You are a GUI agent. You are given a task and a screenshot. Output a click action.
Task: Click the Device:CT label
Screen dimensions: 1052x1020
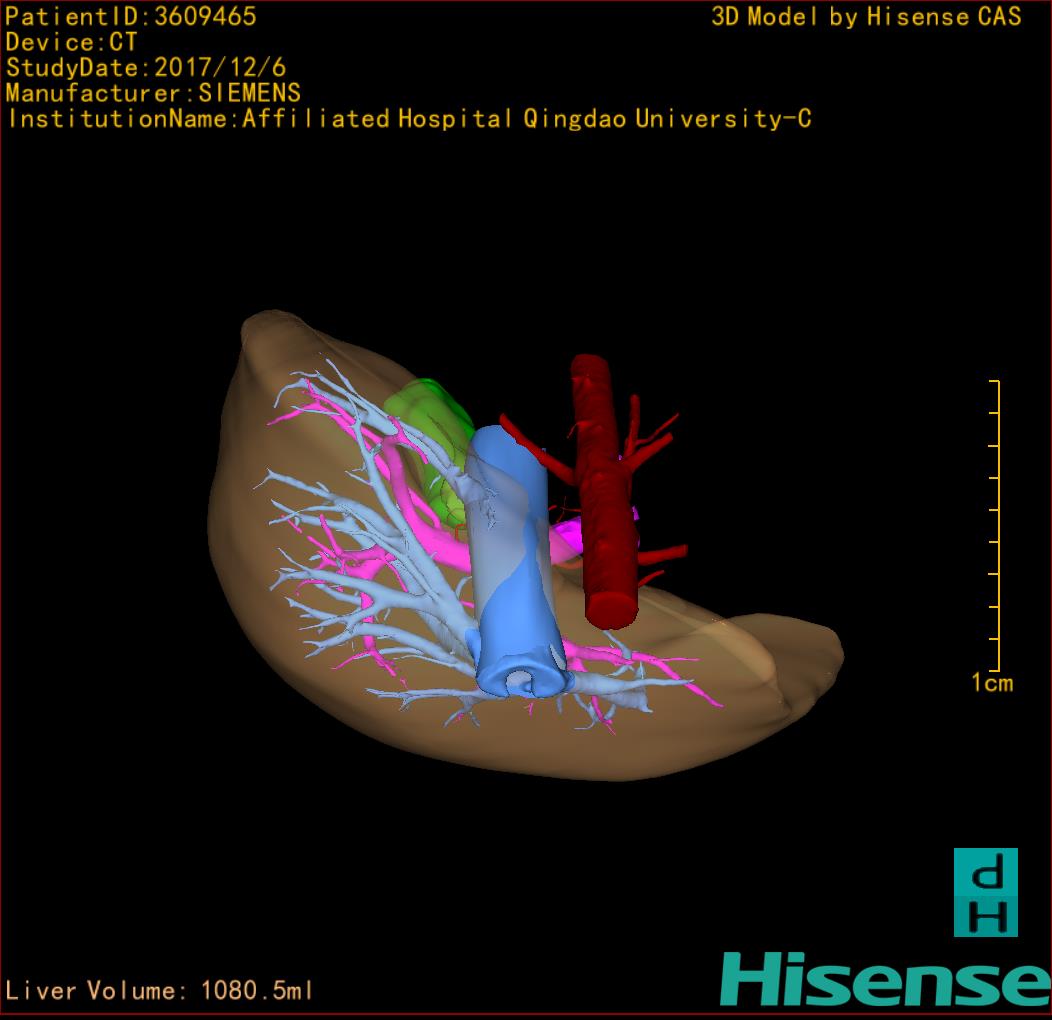pyautogui.click(x=71, y=42)
